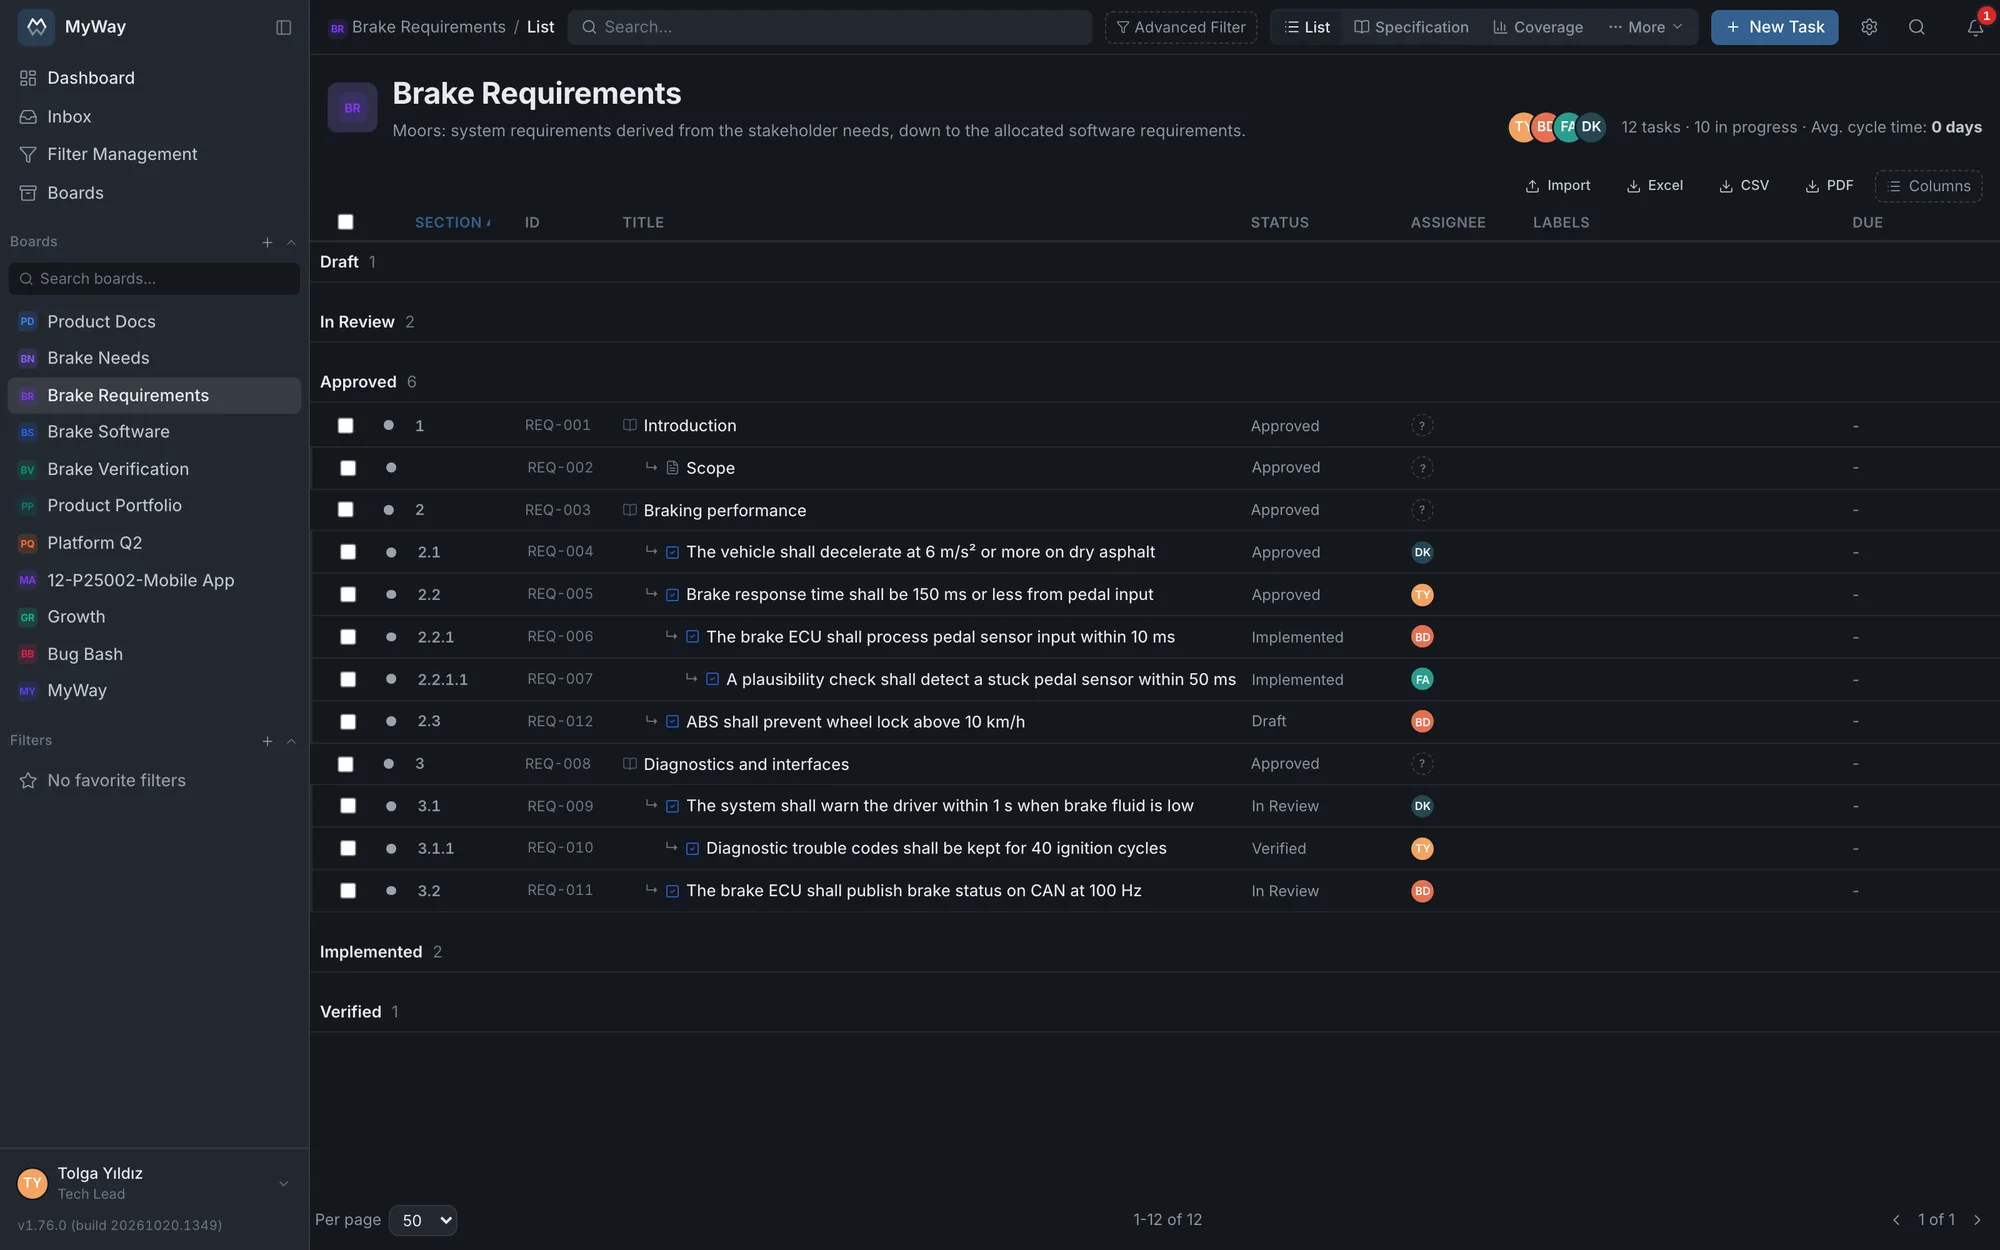Go to previous page arrow
Viewport: 2000px width, 1250px height.
pos(1896,1220)
